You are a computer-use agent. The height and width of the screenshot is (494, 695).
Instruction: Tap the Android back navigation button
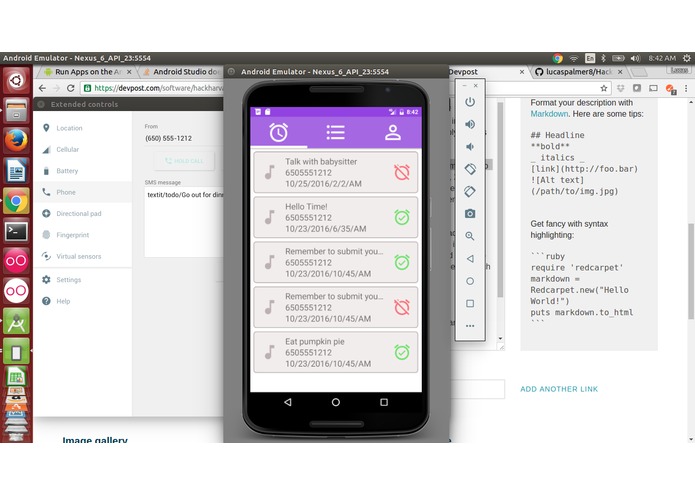(288, 402)
